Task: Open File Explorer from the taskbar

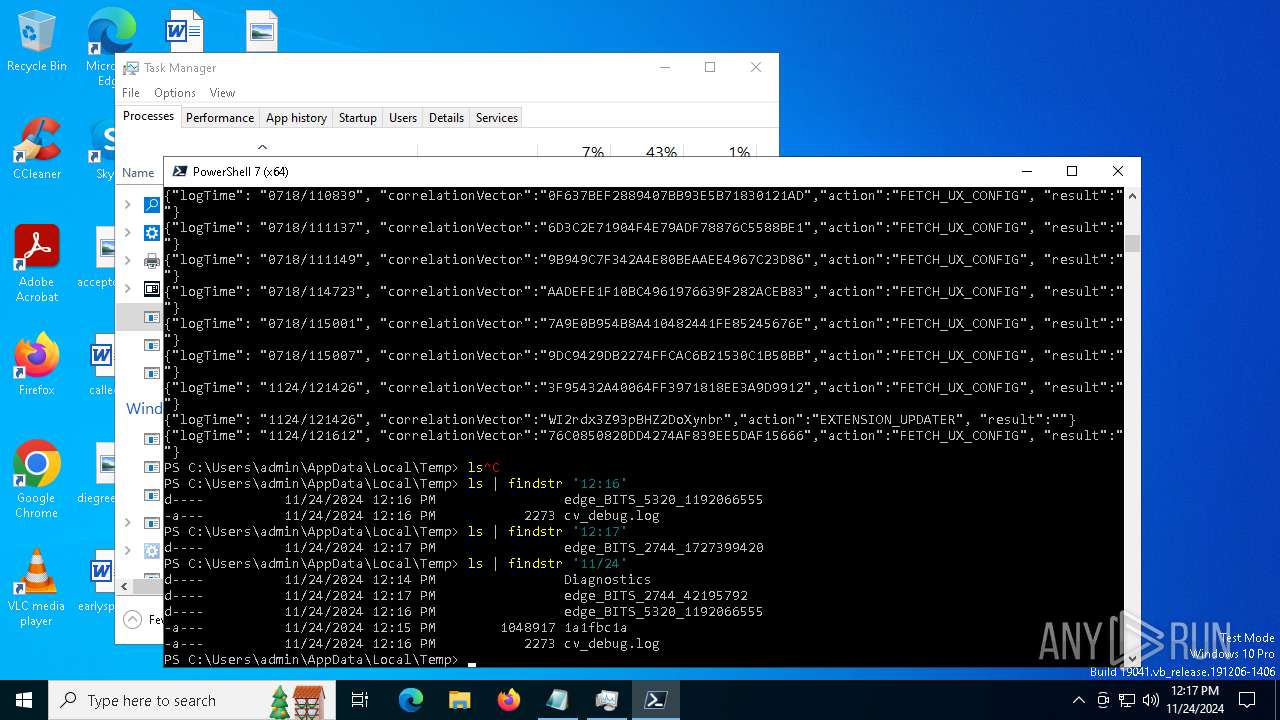Action: 459,700
